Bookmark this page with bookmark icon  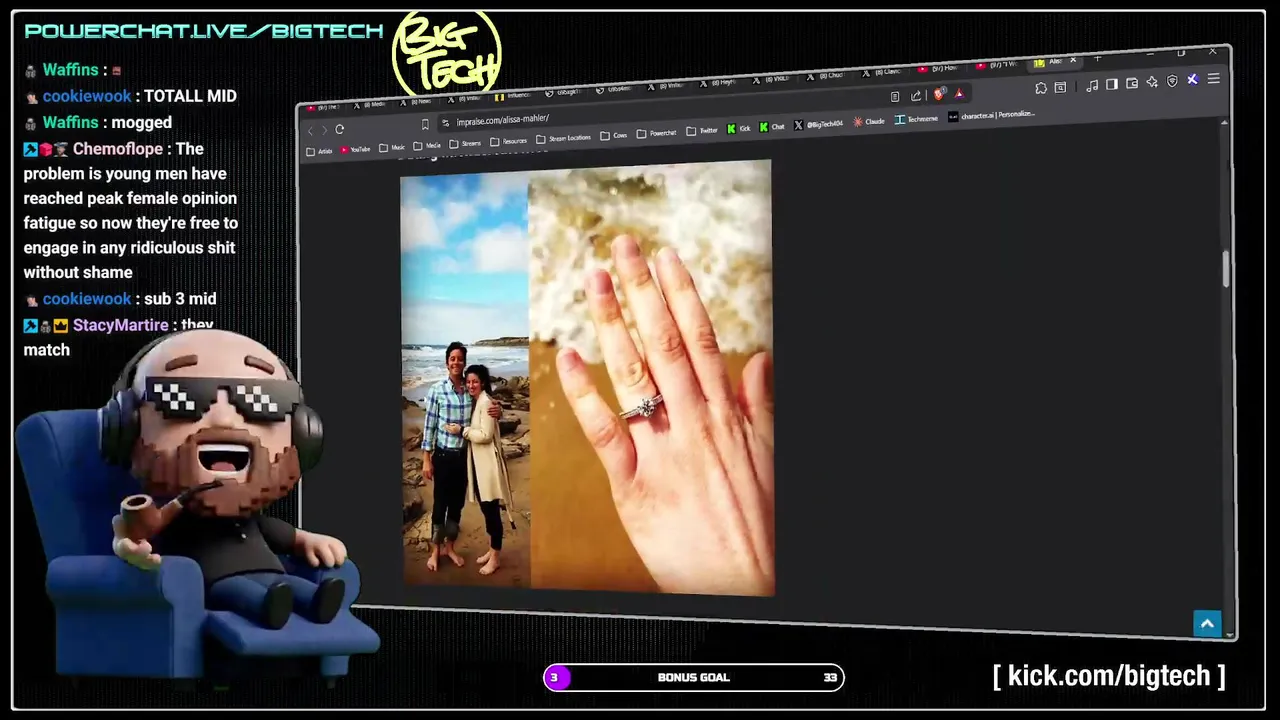[x=425, y=125]
